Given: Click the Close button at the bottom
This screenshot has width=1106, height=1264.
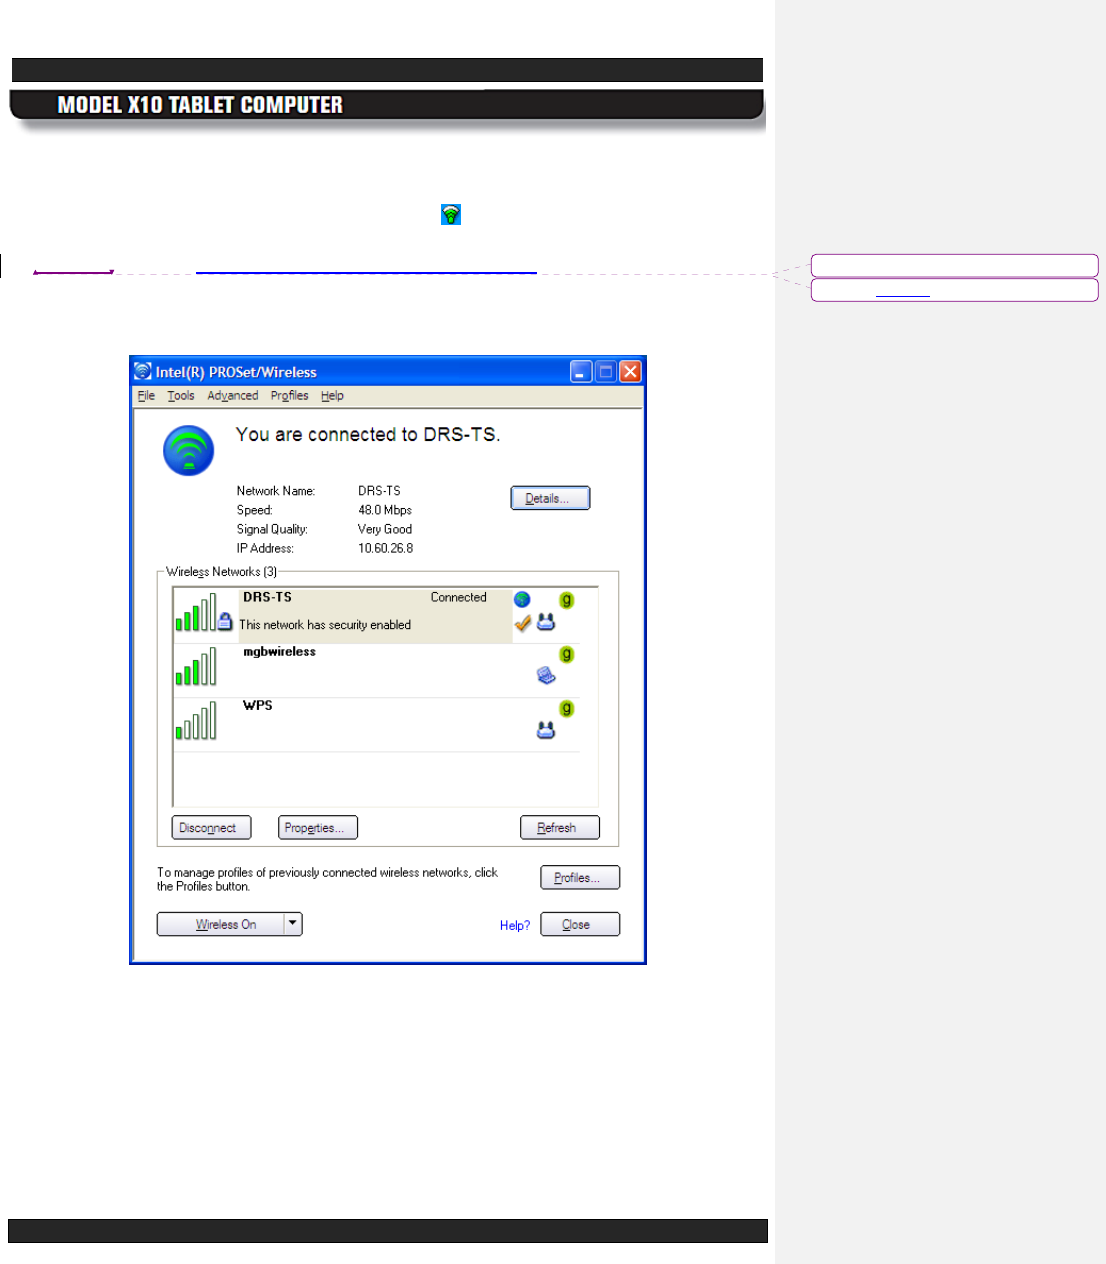Looking at the screenshot, I should pos(580,924).
